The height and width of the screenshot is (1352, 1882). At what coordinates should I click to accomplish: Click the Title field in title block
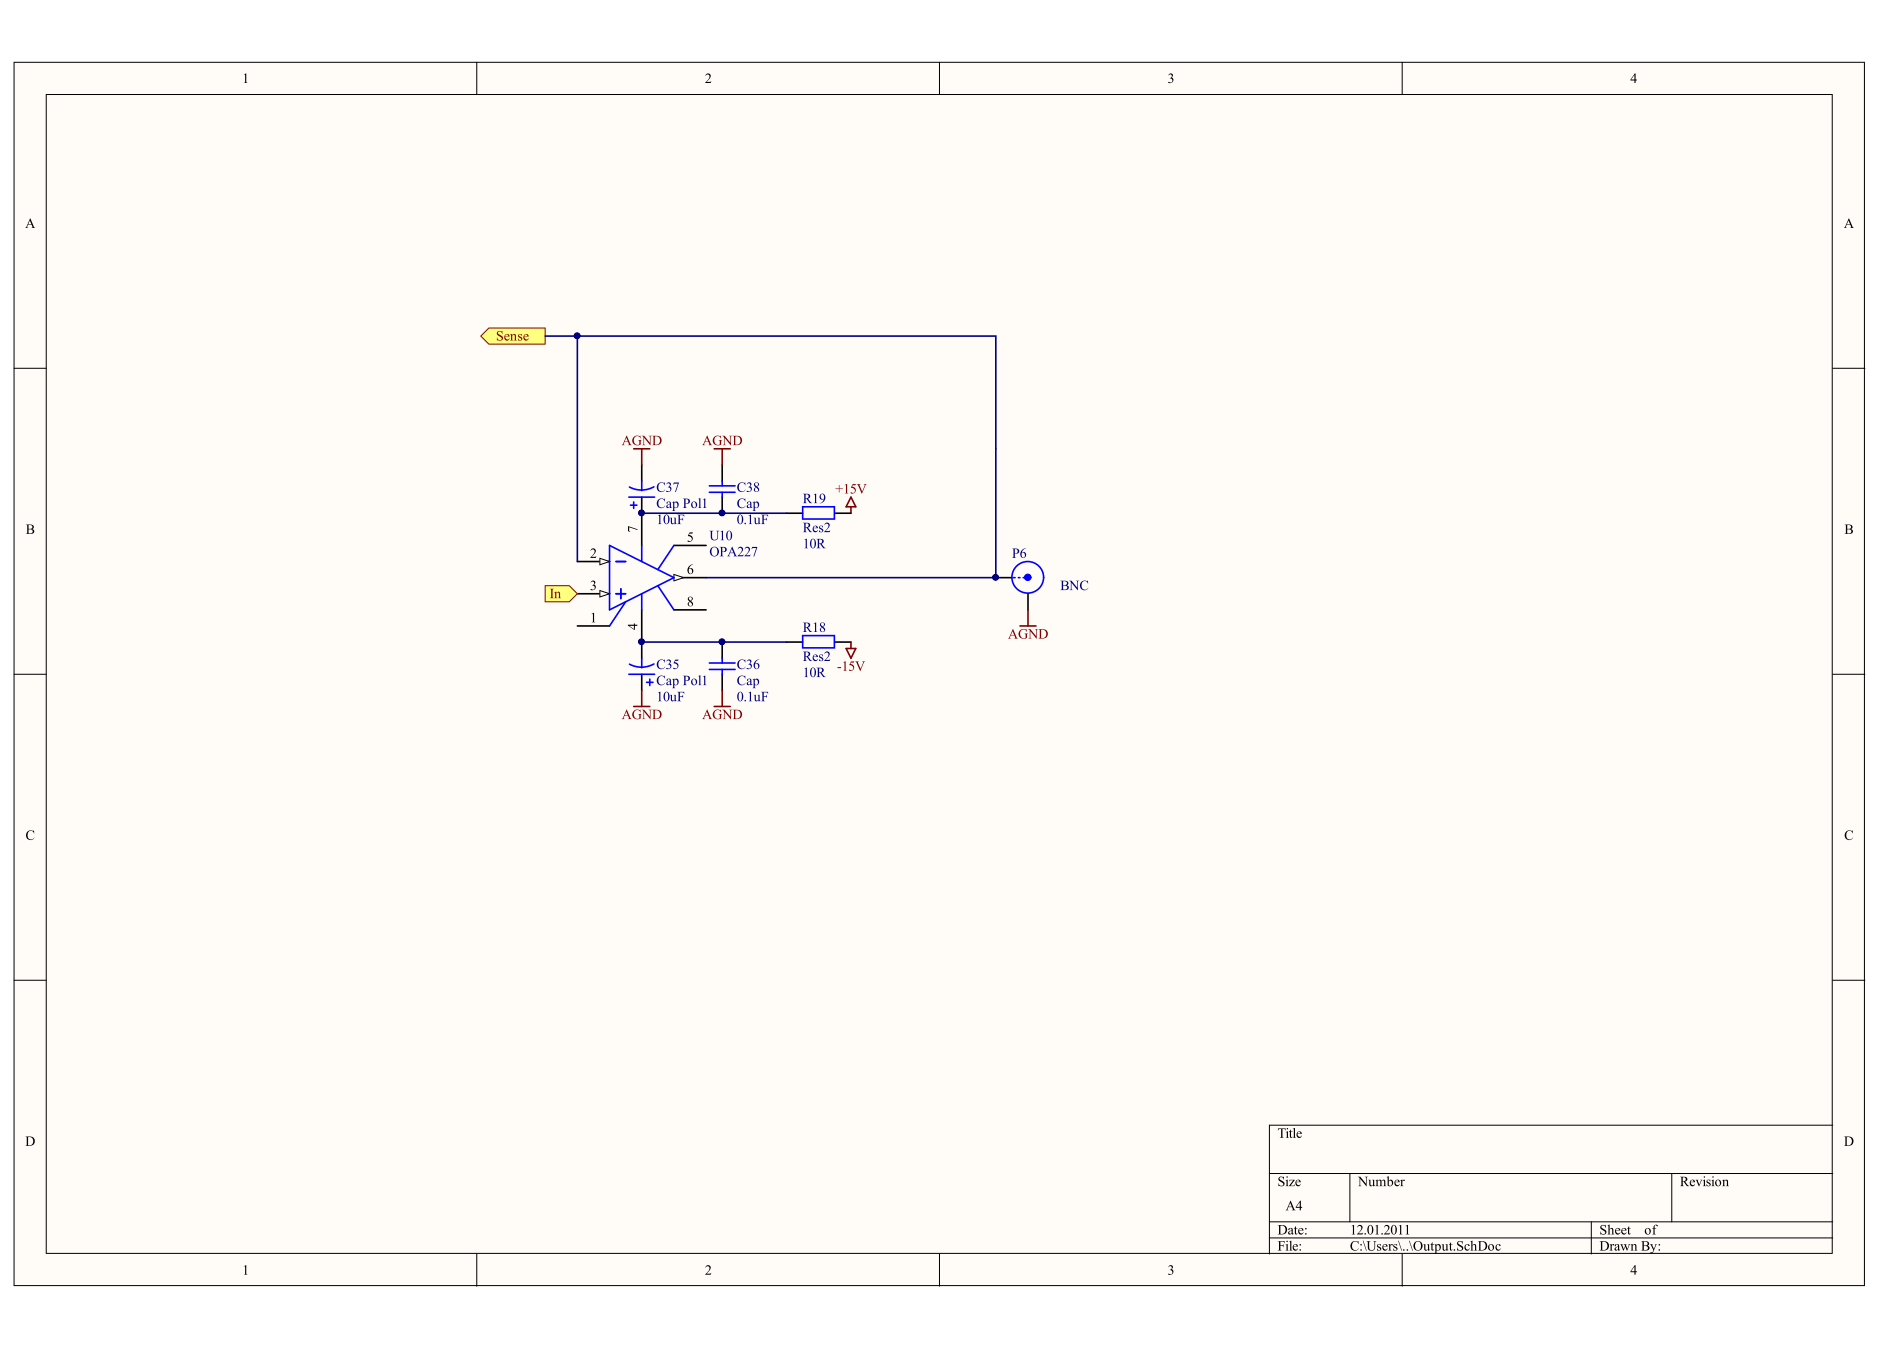coord(1550,1149)
